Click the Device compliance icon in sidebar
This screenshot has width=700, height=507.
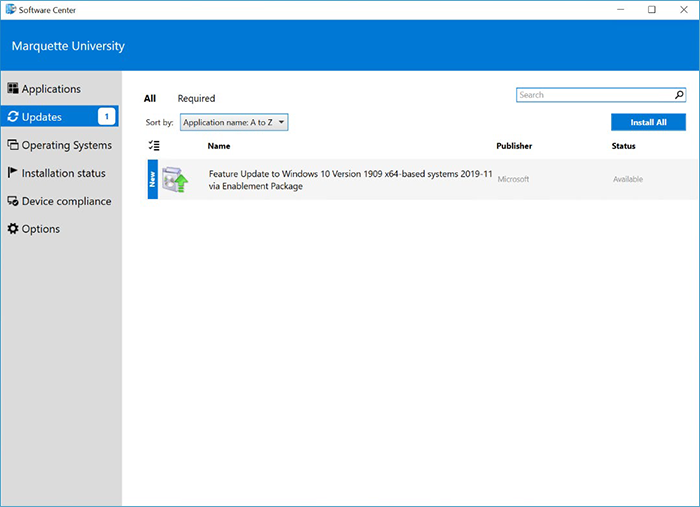click(13, 201)
